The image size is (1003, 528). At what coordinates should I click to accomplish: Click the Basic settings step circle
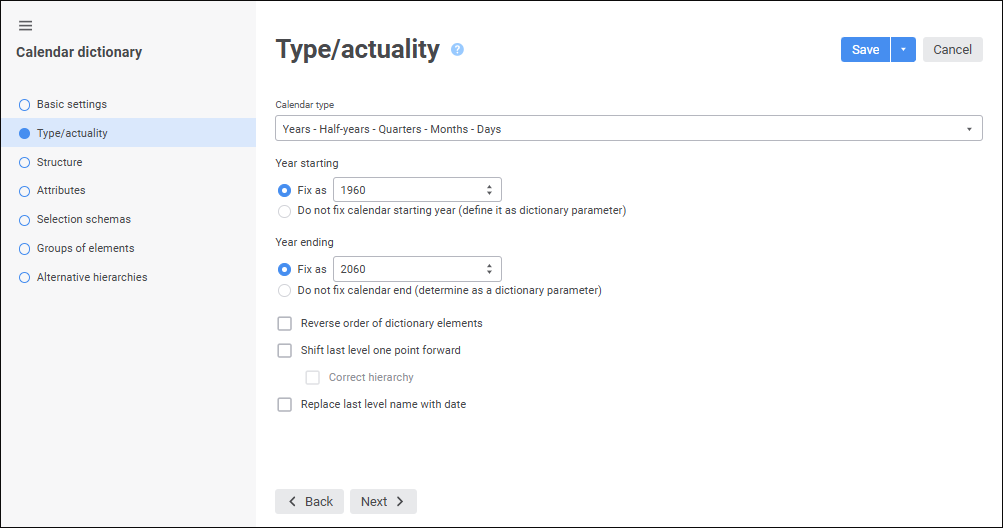pyautogui.click(x=24, y=104)
